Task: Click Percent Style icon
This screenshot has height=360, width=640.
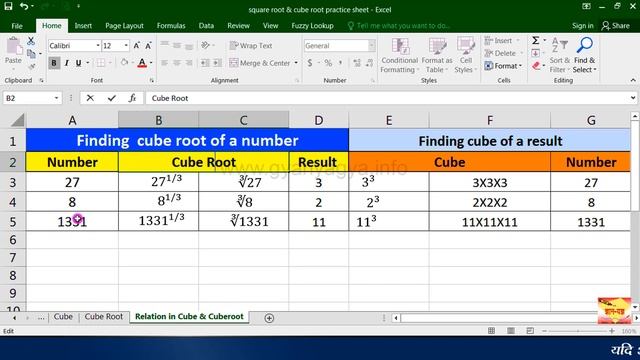Action: point(328,63)
